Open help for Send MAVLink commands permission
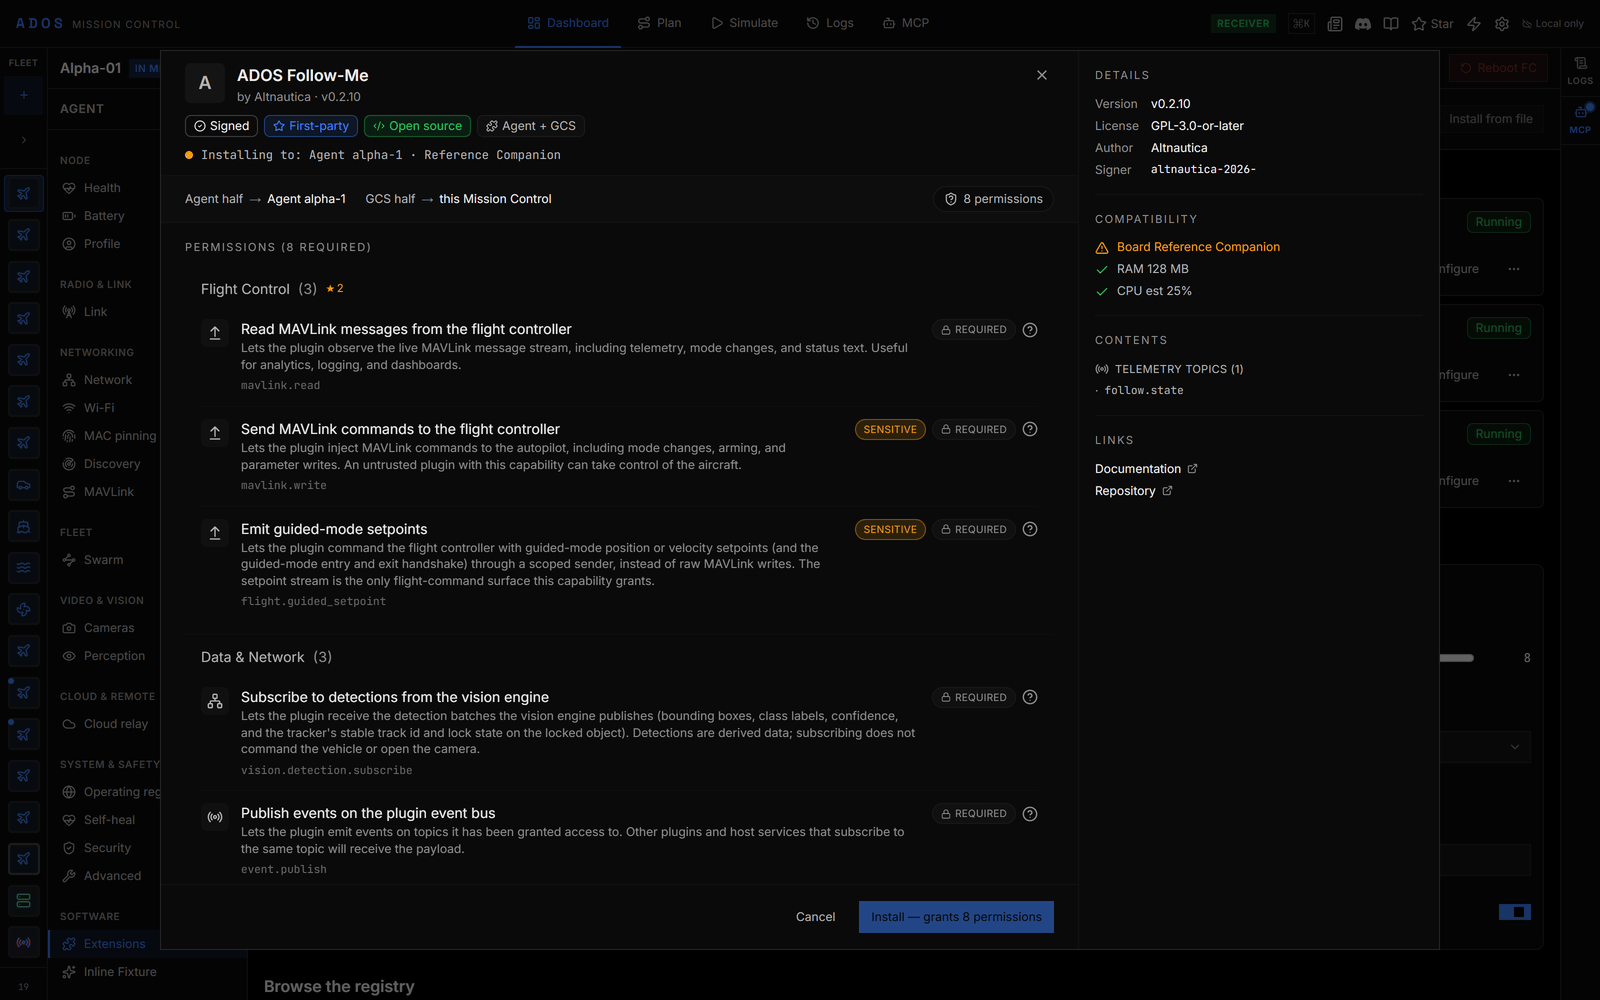The width and height of the screenshot is (1600, 1000). (x=1030, y=429)
